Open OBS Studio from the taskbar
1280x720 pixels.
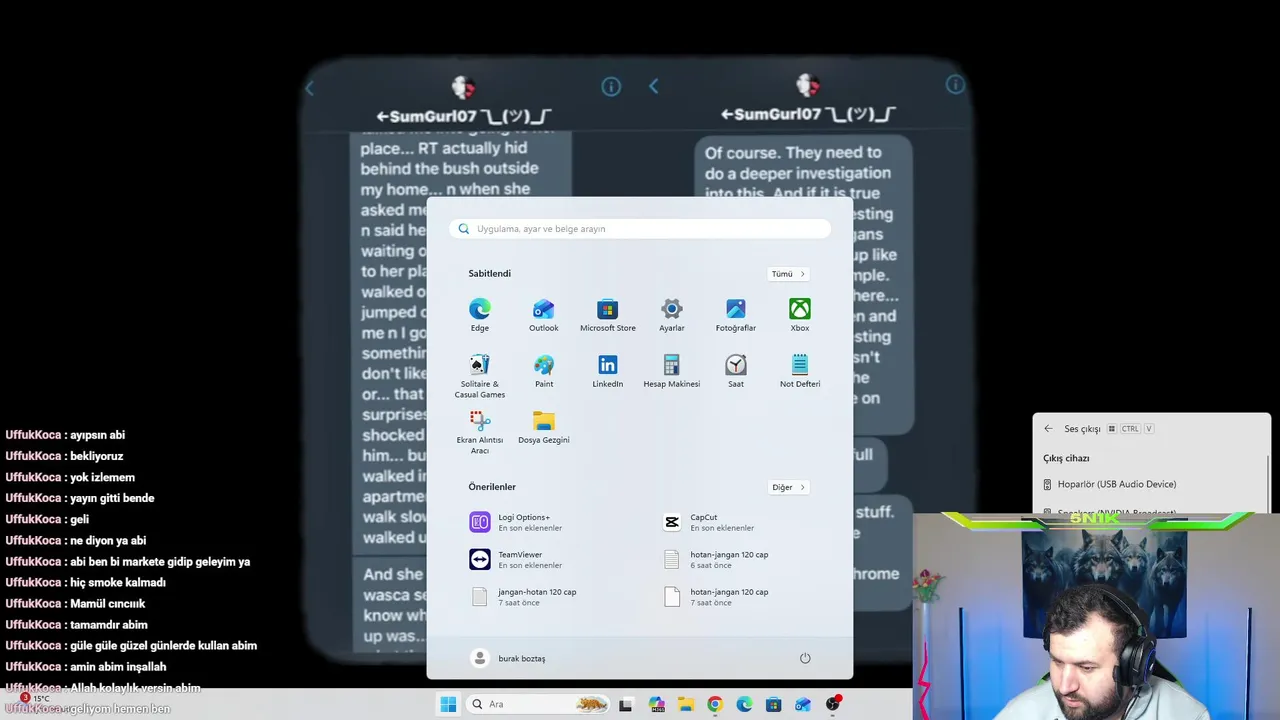coord(833,704)
